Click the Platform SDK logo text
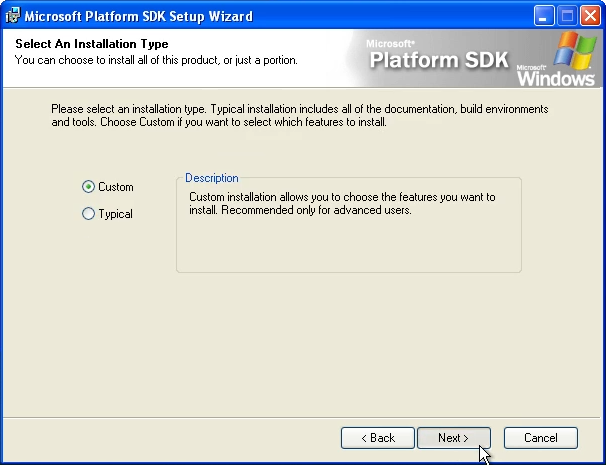The width and height of the screenshot is (606, 465). tap(440, 60)
